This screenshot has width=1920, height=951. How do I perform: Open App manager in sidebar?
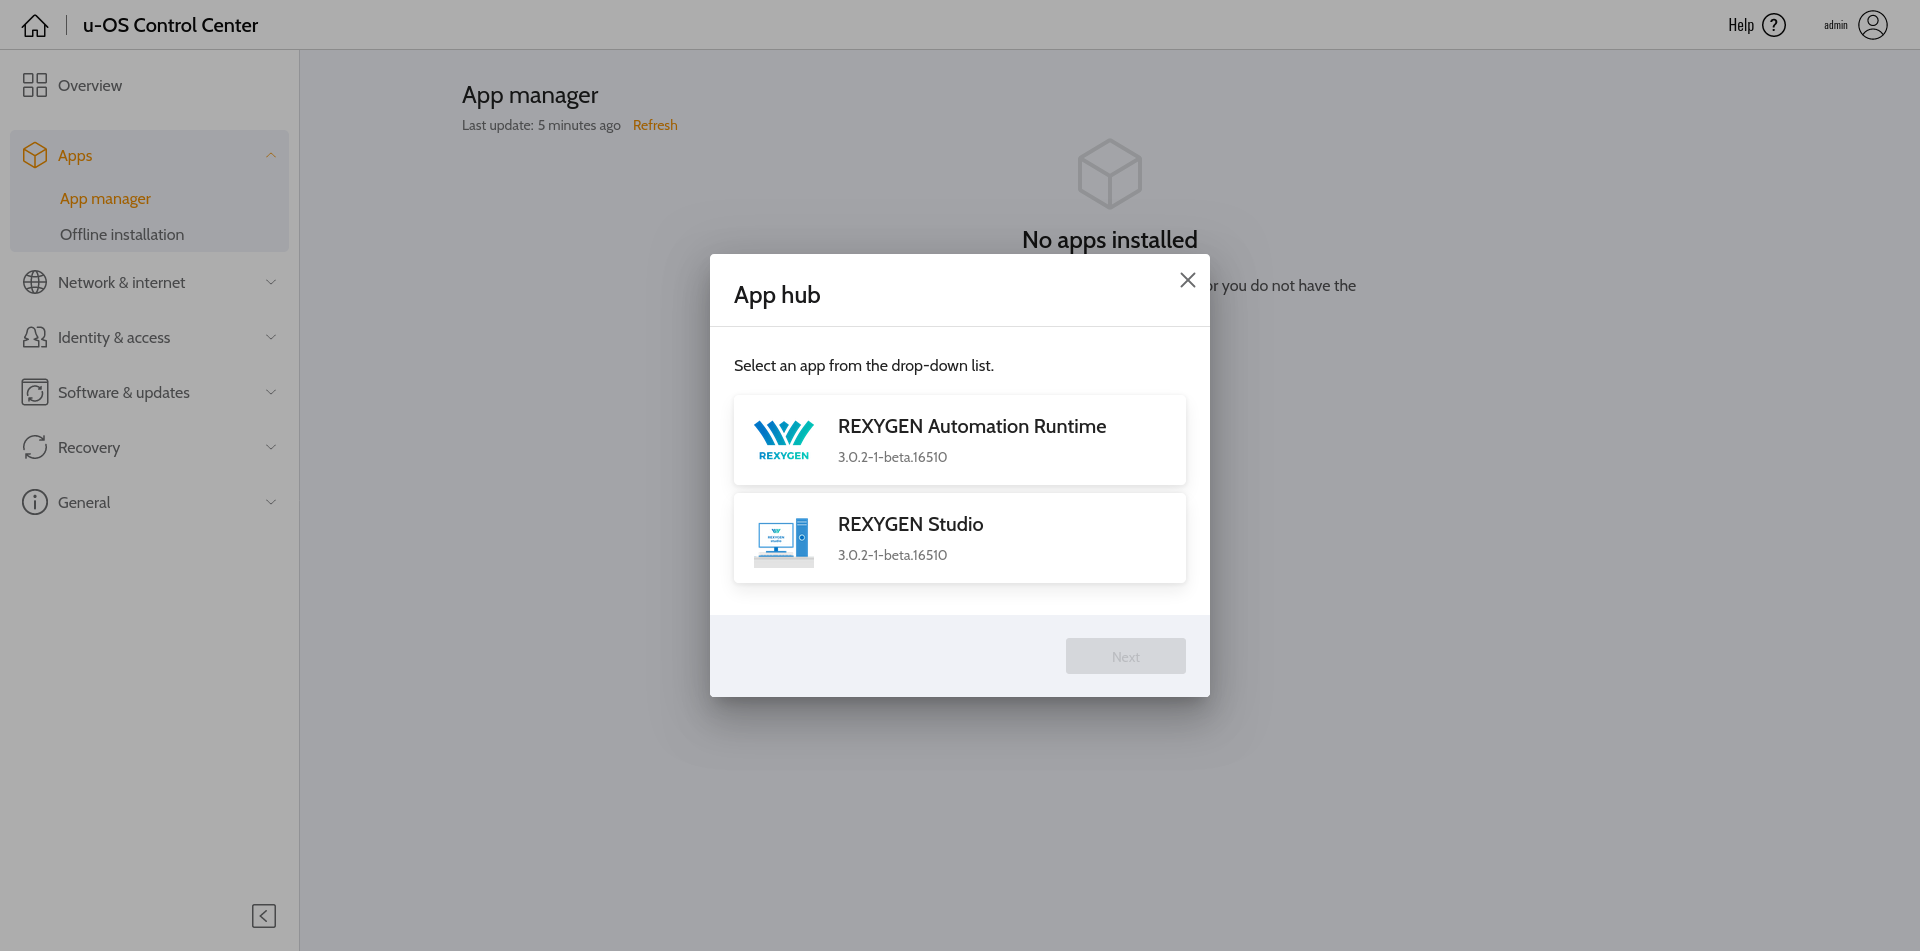tap(105, 199)
